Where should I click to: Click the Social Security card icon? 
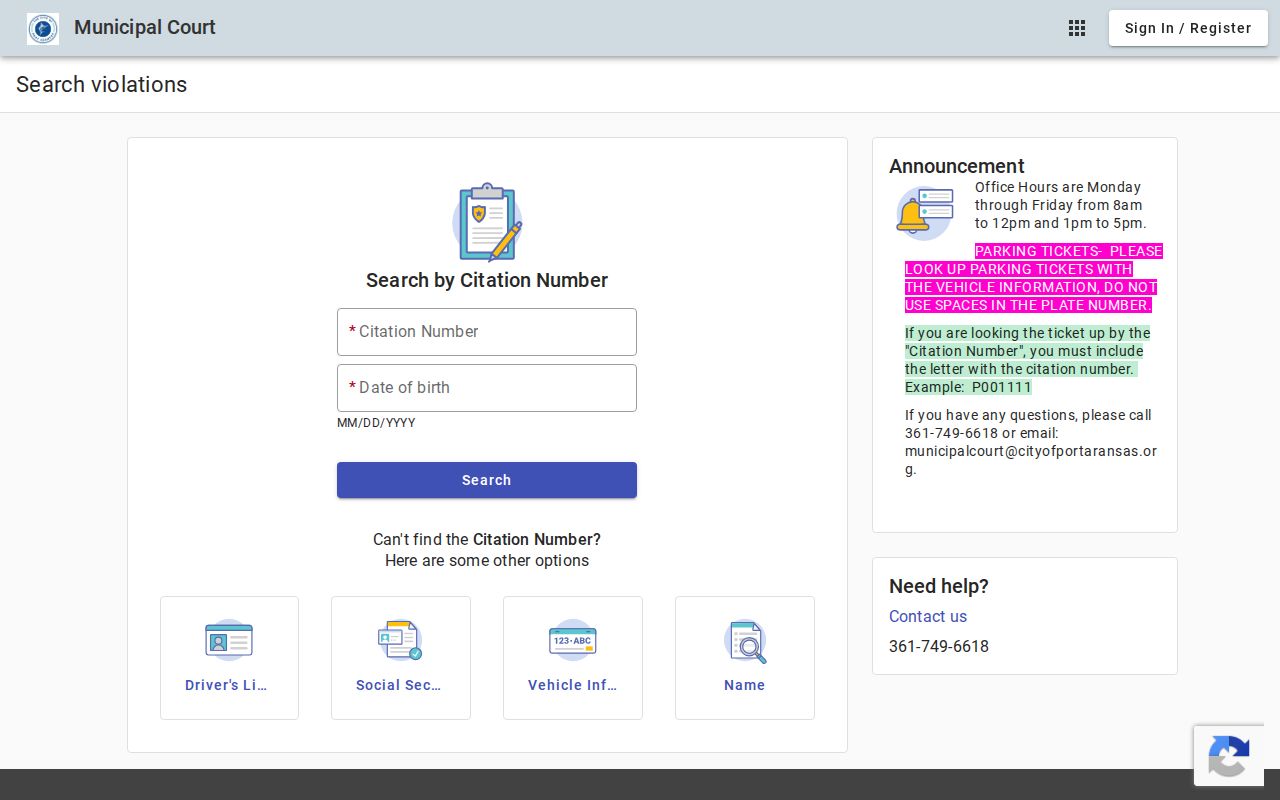[x=400, y=640]
